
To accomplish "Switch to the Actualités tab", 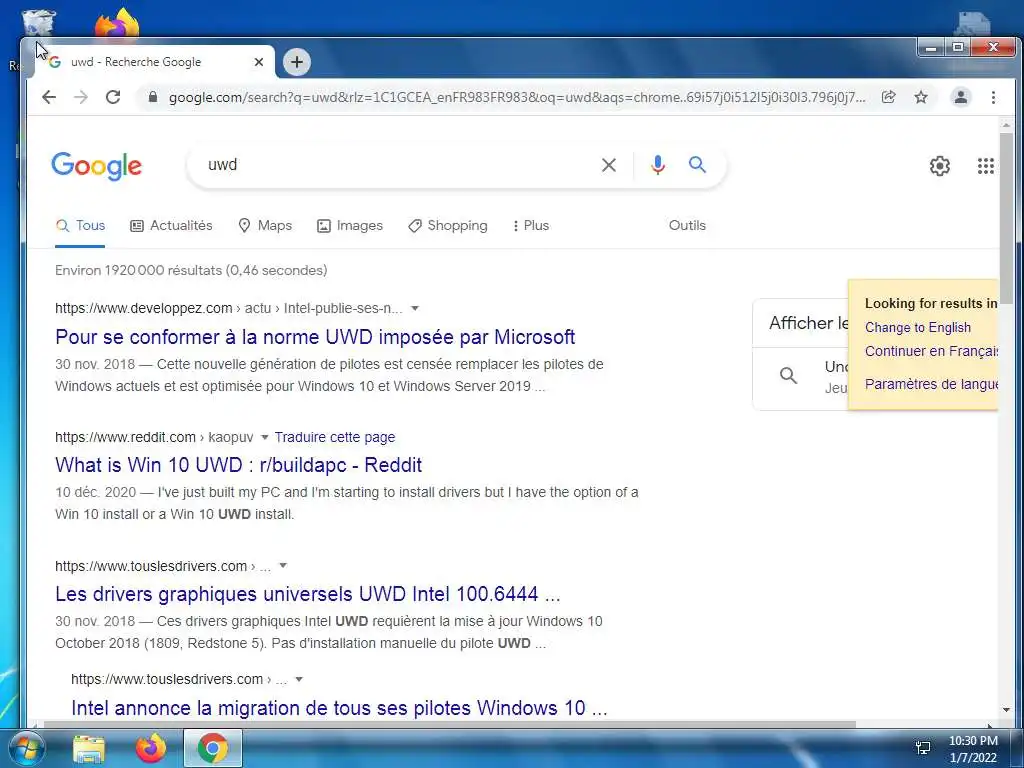I will (x=172, y=225).
